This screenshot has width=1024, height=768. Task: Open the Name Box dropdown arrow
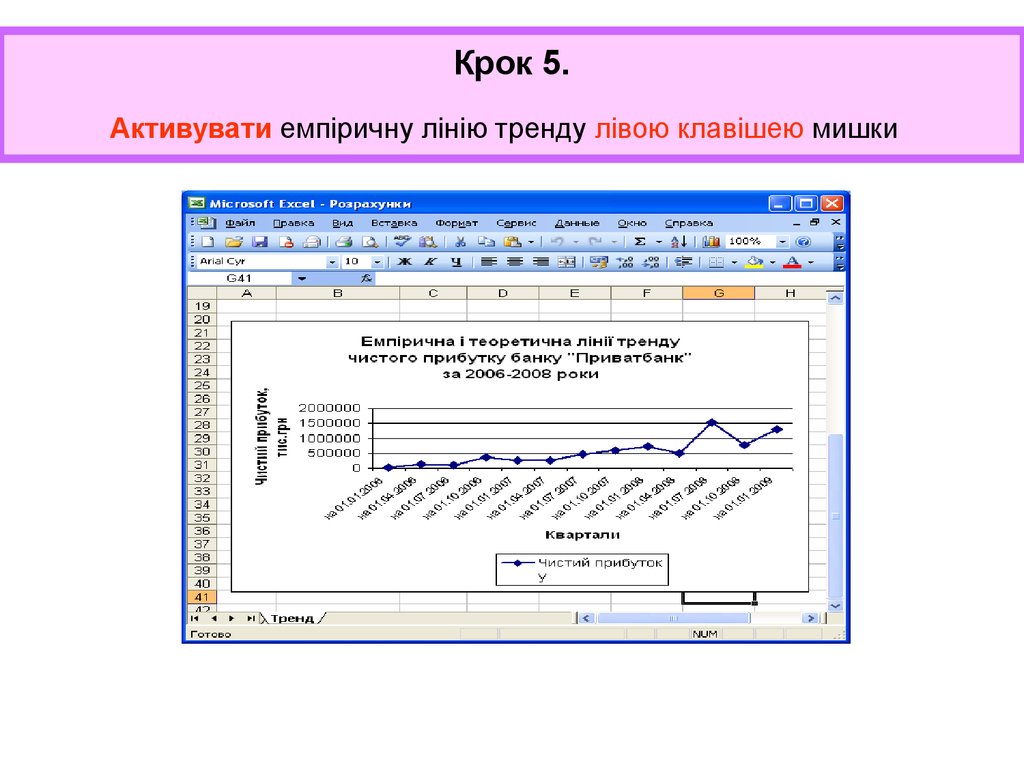[x=302, y=278]
